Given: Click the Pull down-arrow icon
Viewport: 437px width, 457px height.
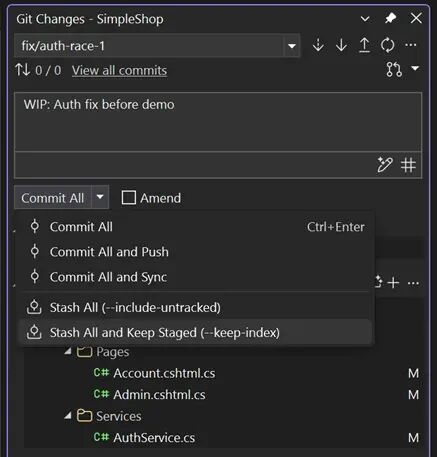Looking at the screenshot, I should (341, 45).
